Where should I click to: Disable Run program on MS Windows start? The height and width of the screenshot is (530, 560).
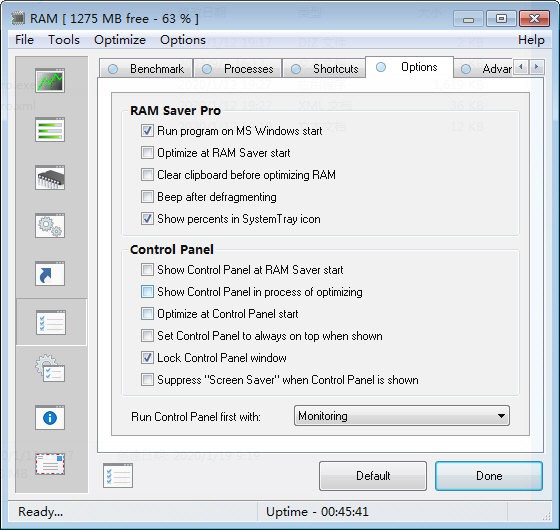(x=147, y=131)
